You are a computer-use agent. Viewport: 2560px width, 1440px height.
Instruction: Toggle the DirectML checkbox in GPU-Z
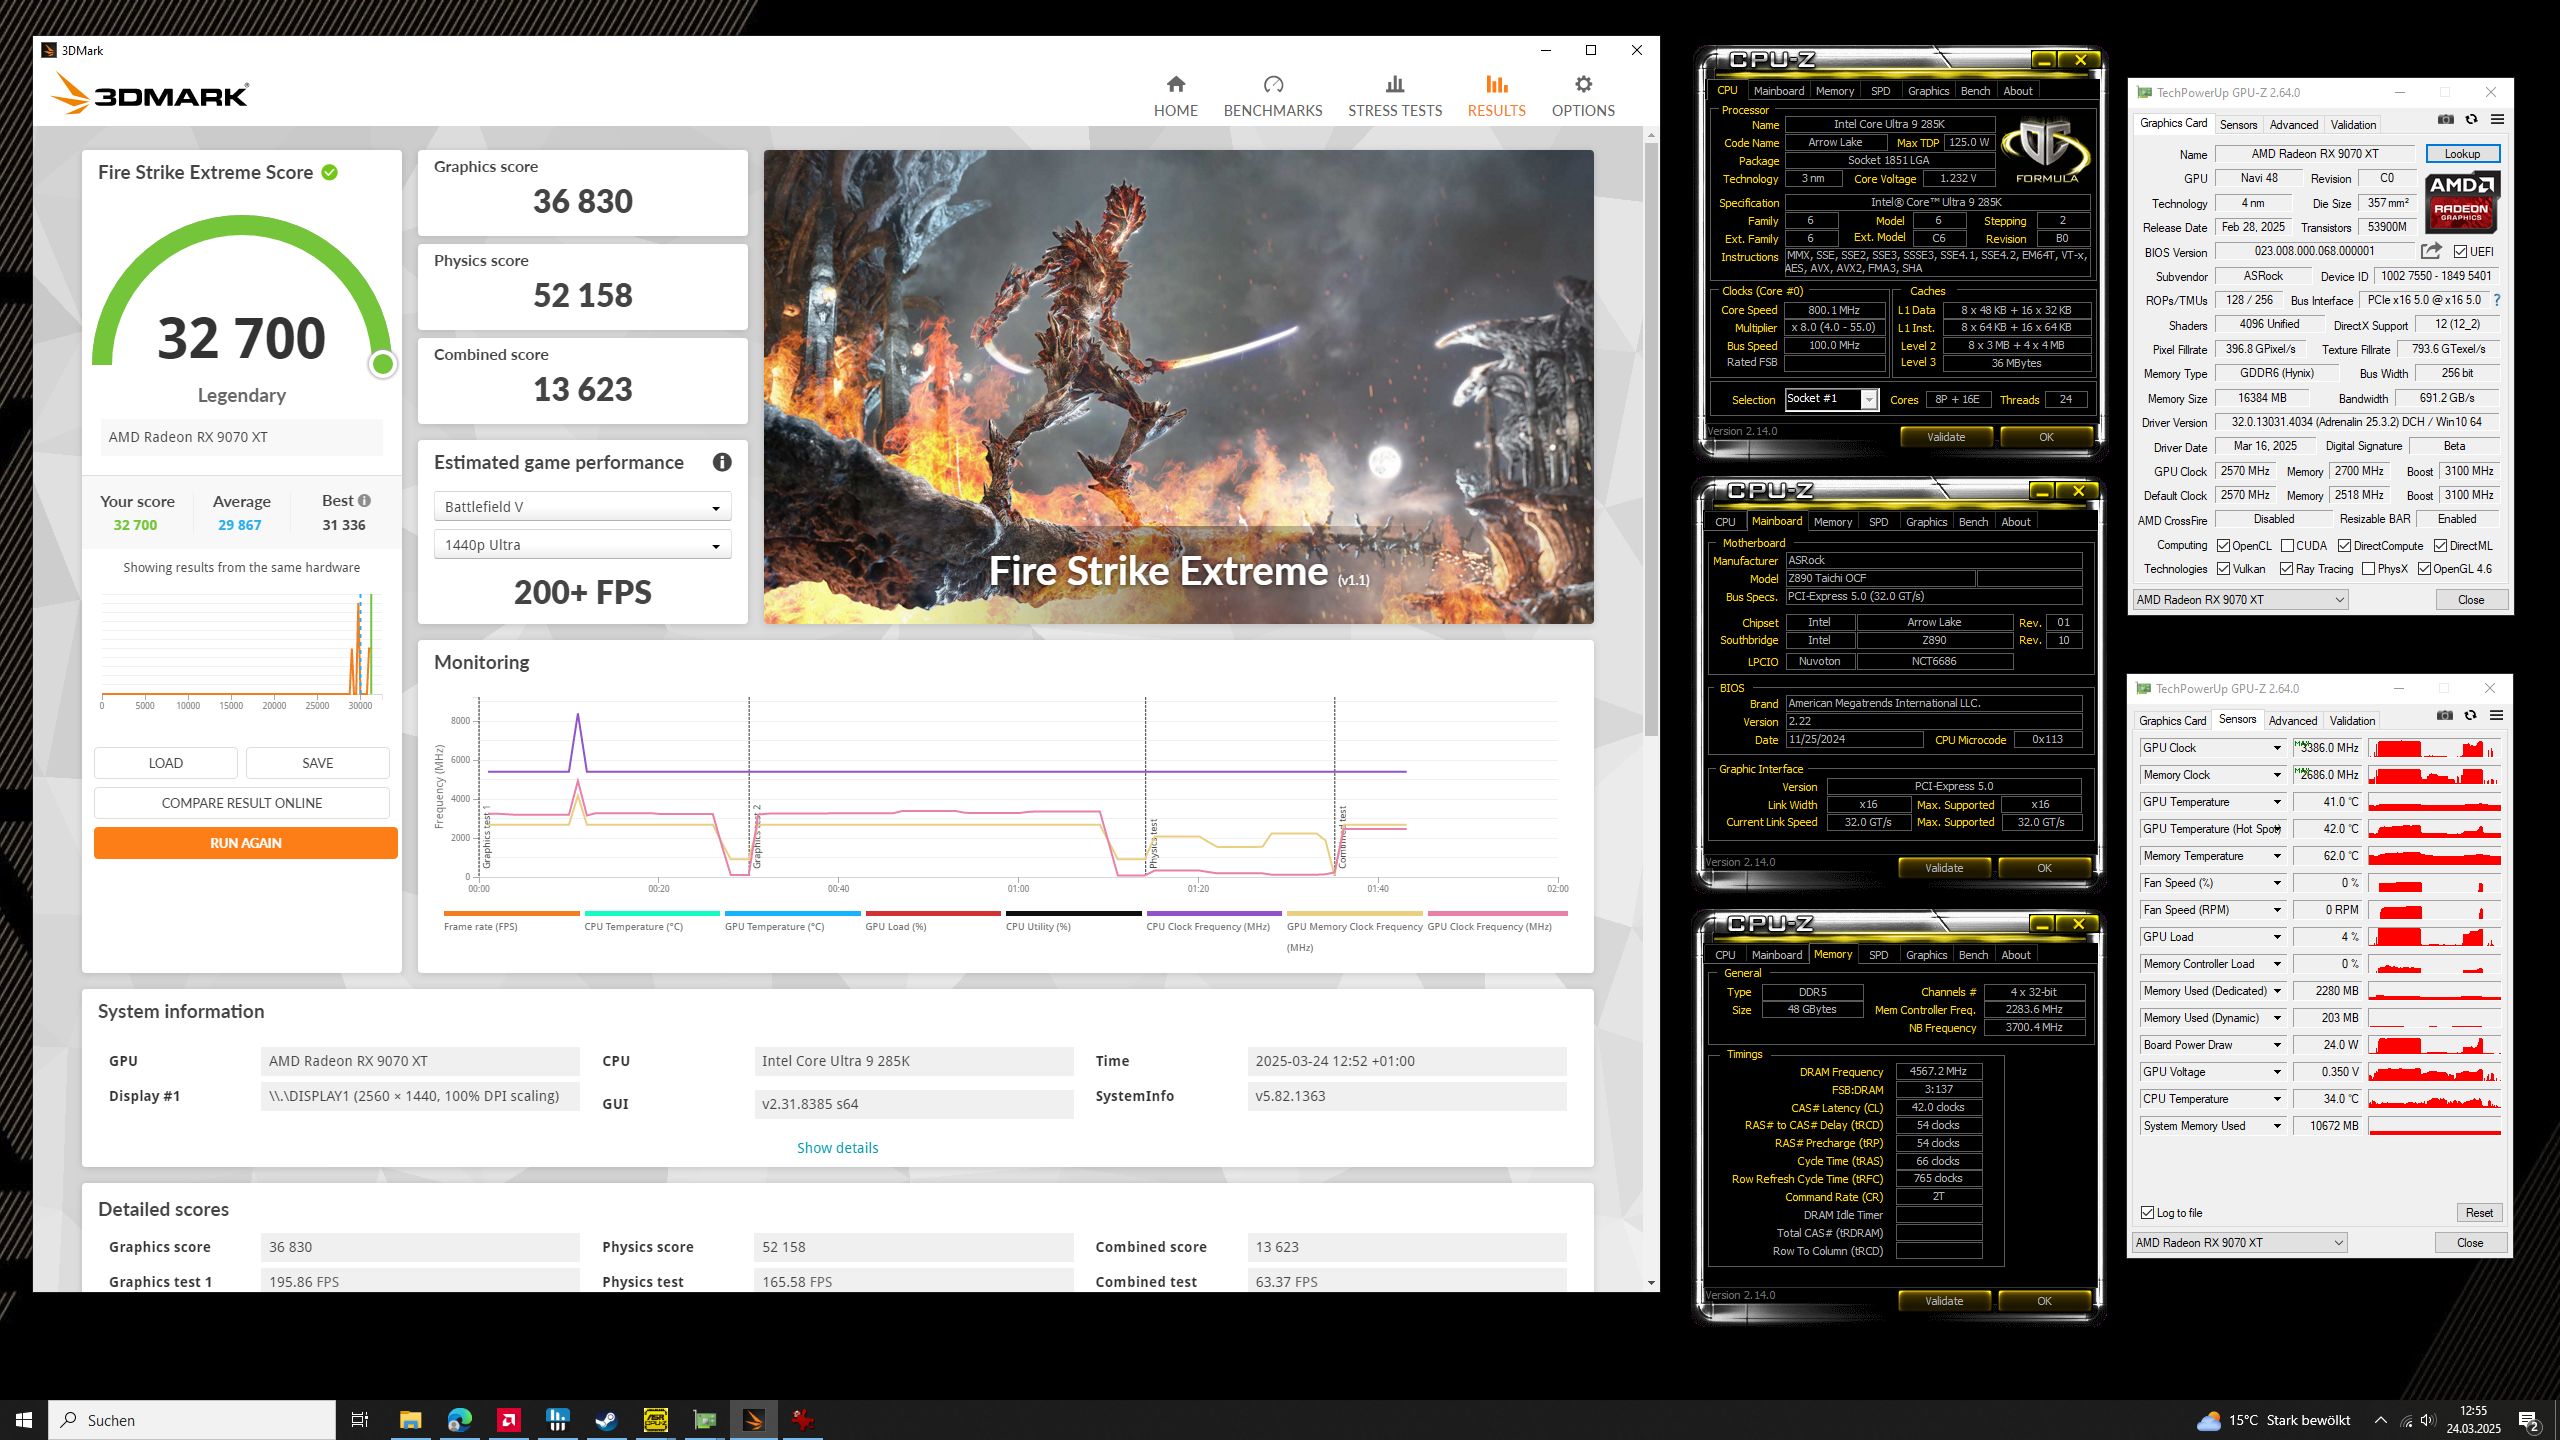(x=2441, y=546)
